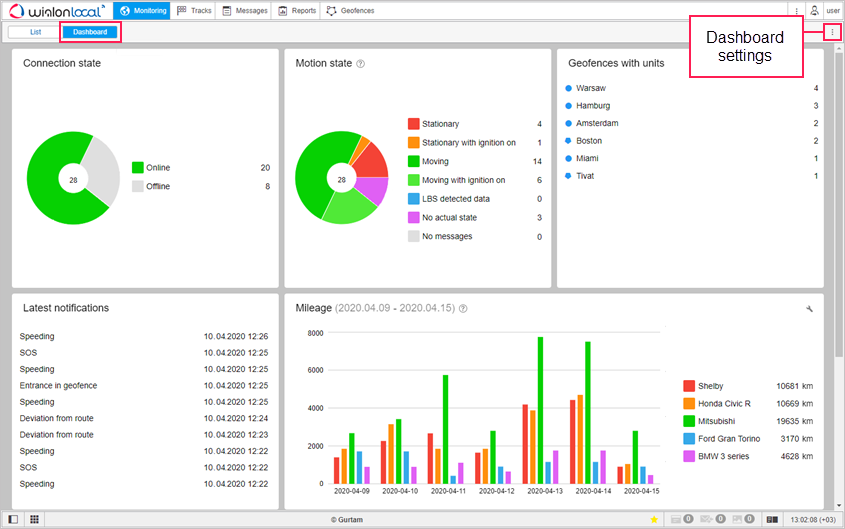Click the Motion state pie chart center
The image size is (845, 529).
(341, 180)
